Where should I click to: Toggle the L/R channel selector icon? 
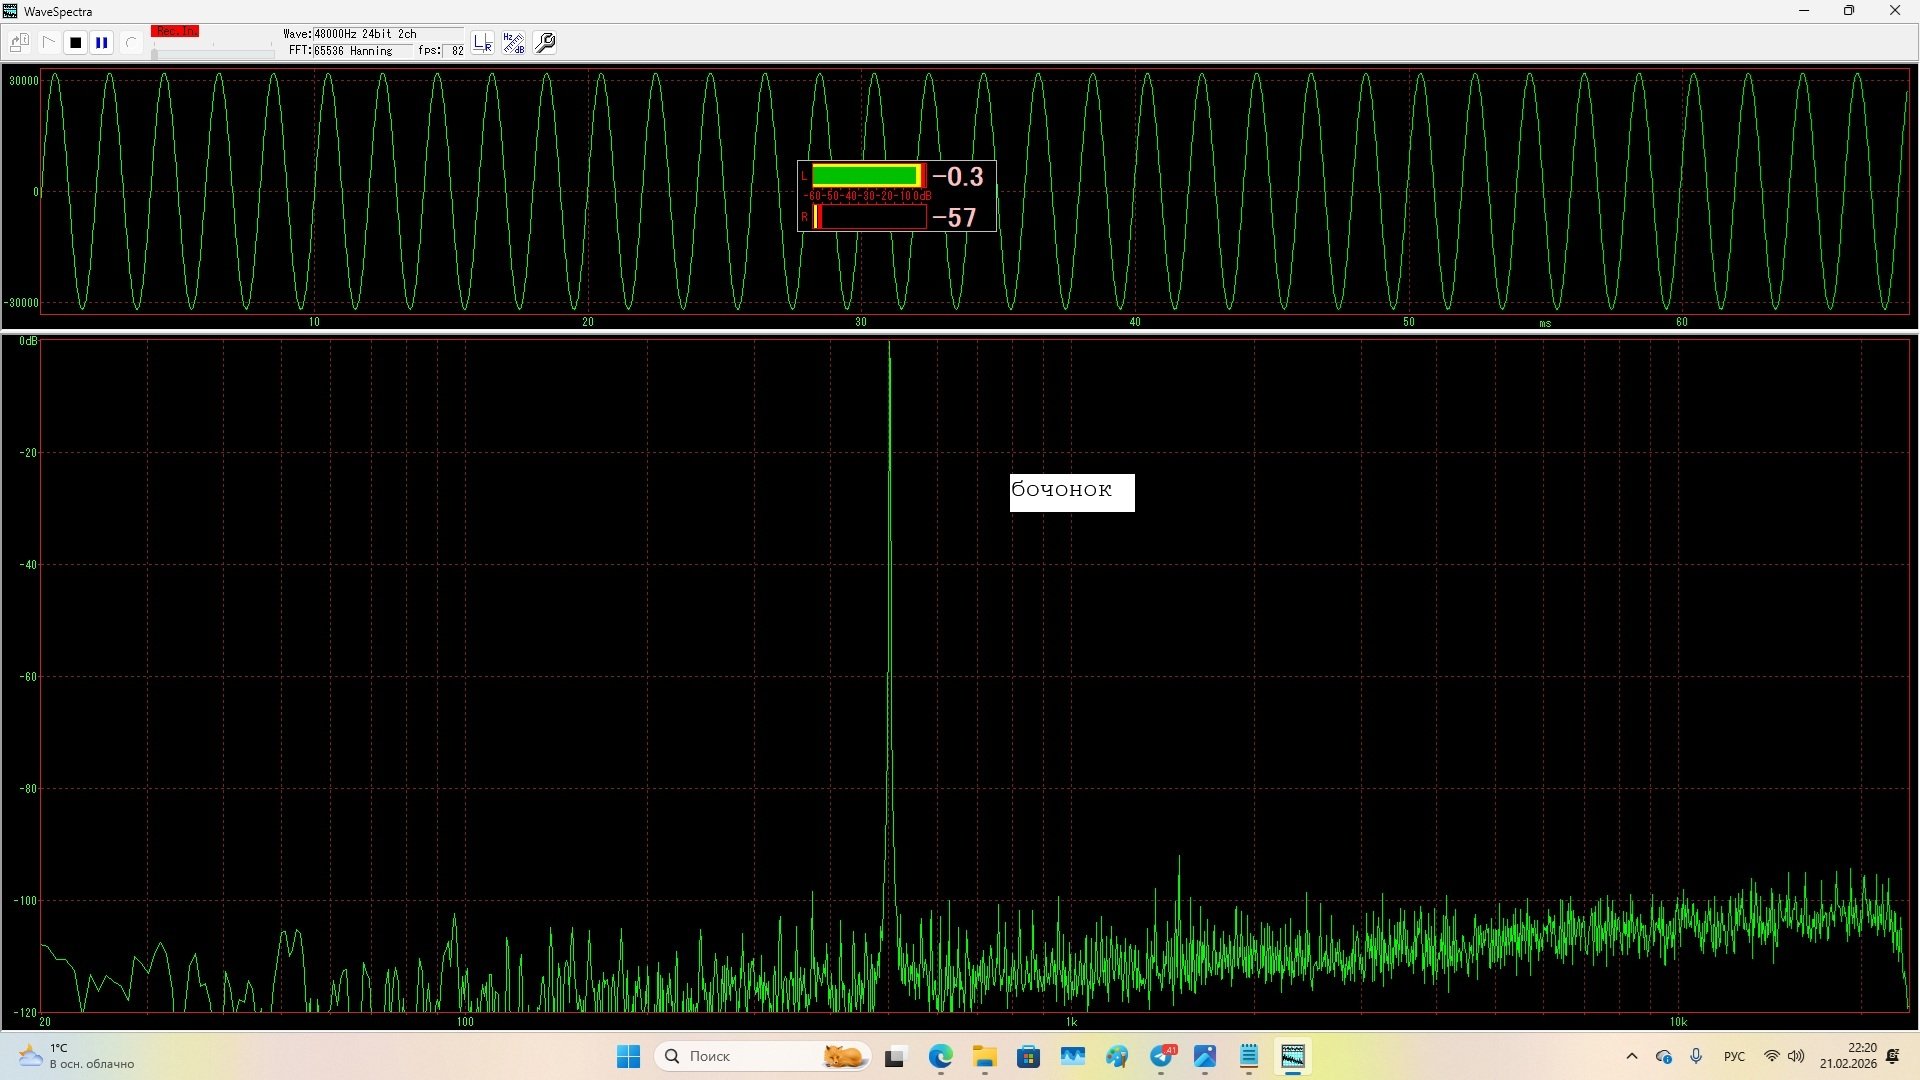pyautogui.click(x=483, y=43)
